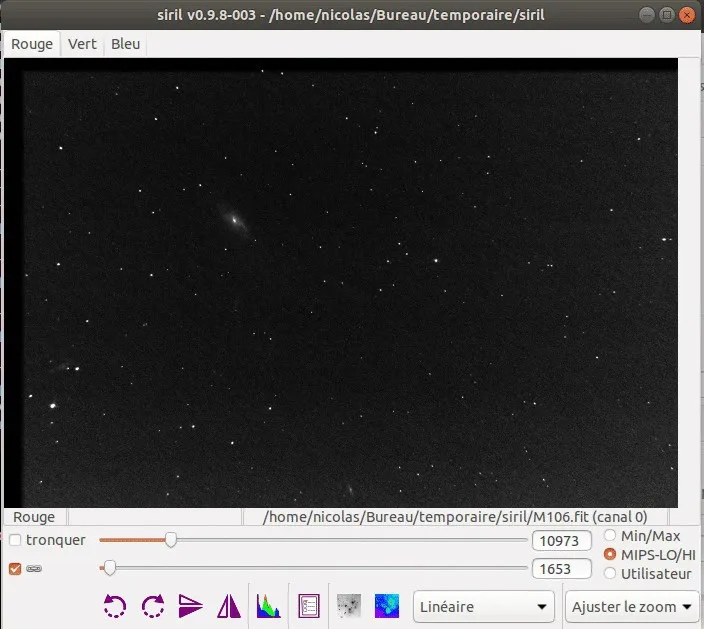Rotate image 90° clockwise icon

[153, 606]
